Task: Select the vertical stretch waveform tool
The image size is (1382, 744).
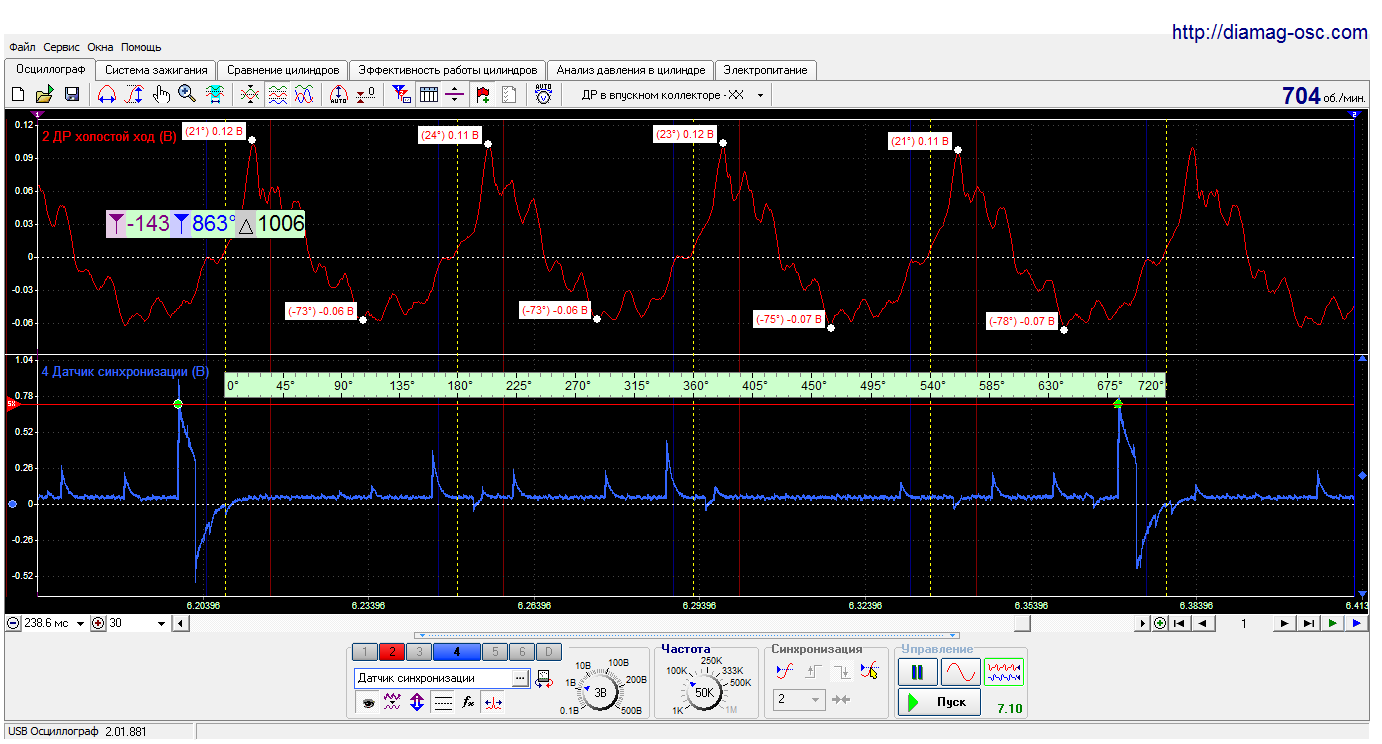Action: tap(134, 95)
